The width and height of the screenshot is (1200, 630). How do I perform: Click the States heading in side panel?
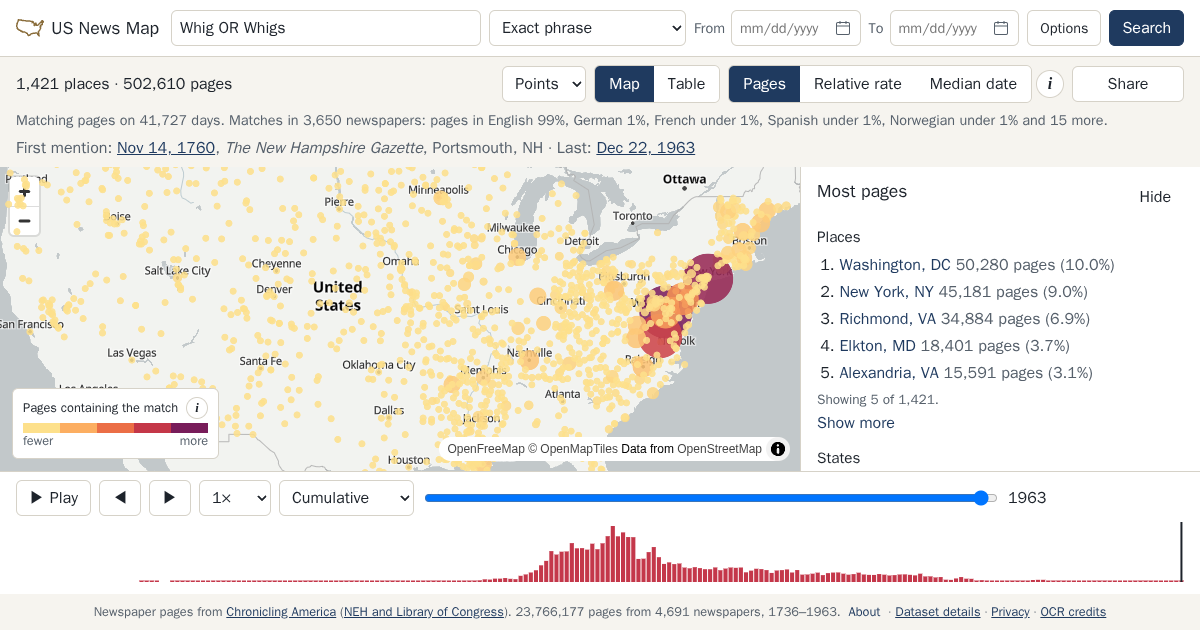point(838,458)
